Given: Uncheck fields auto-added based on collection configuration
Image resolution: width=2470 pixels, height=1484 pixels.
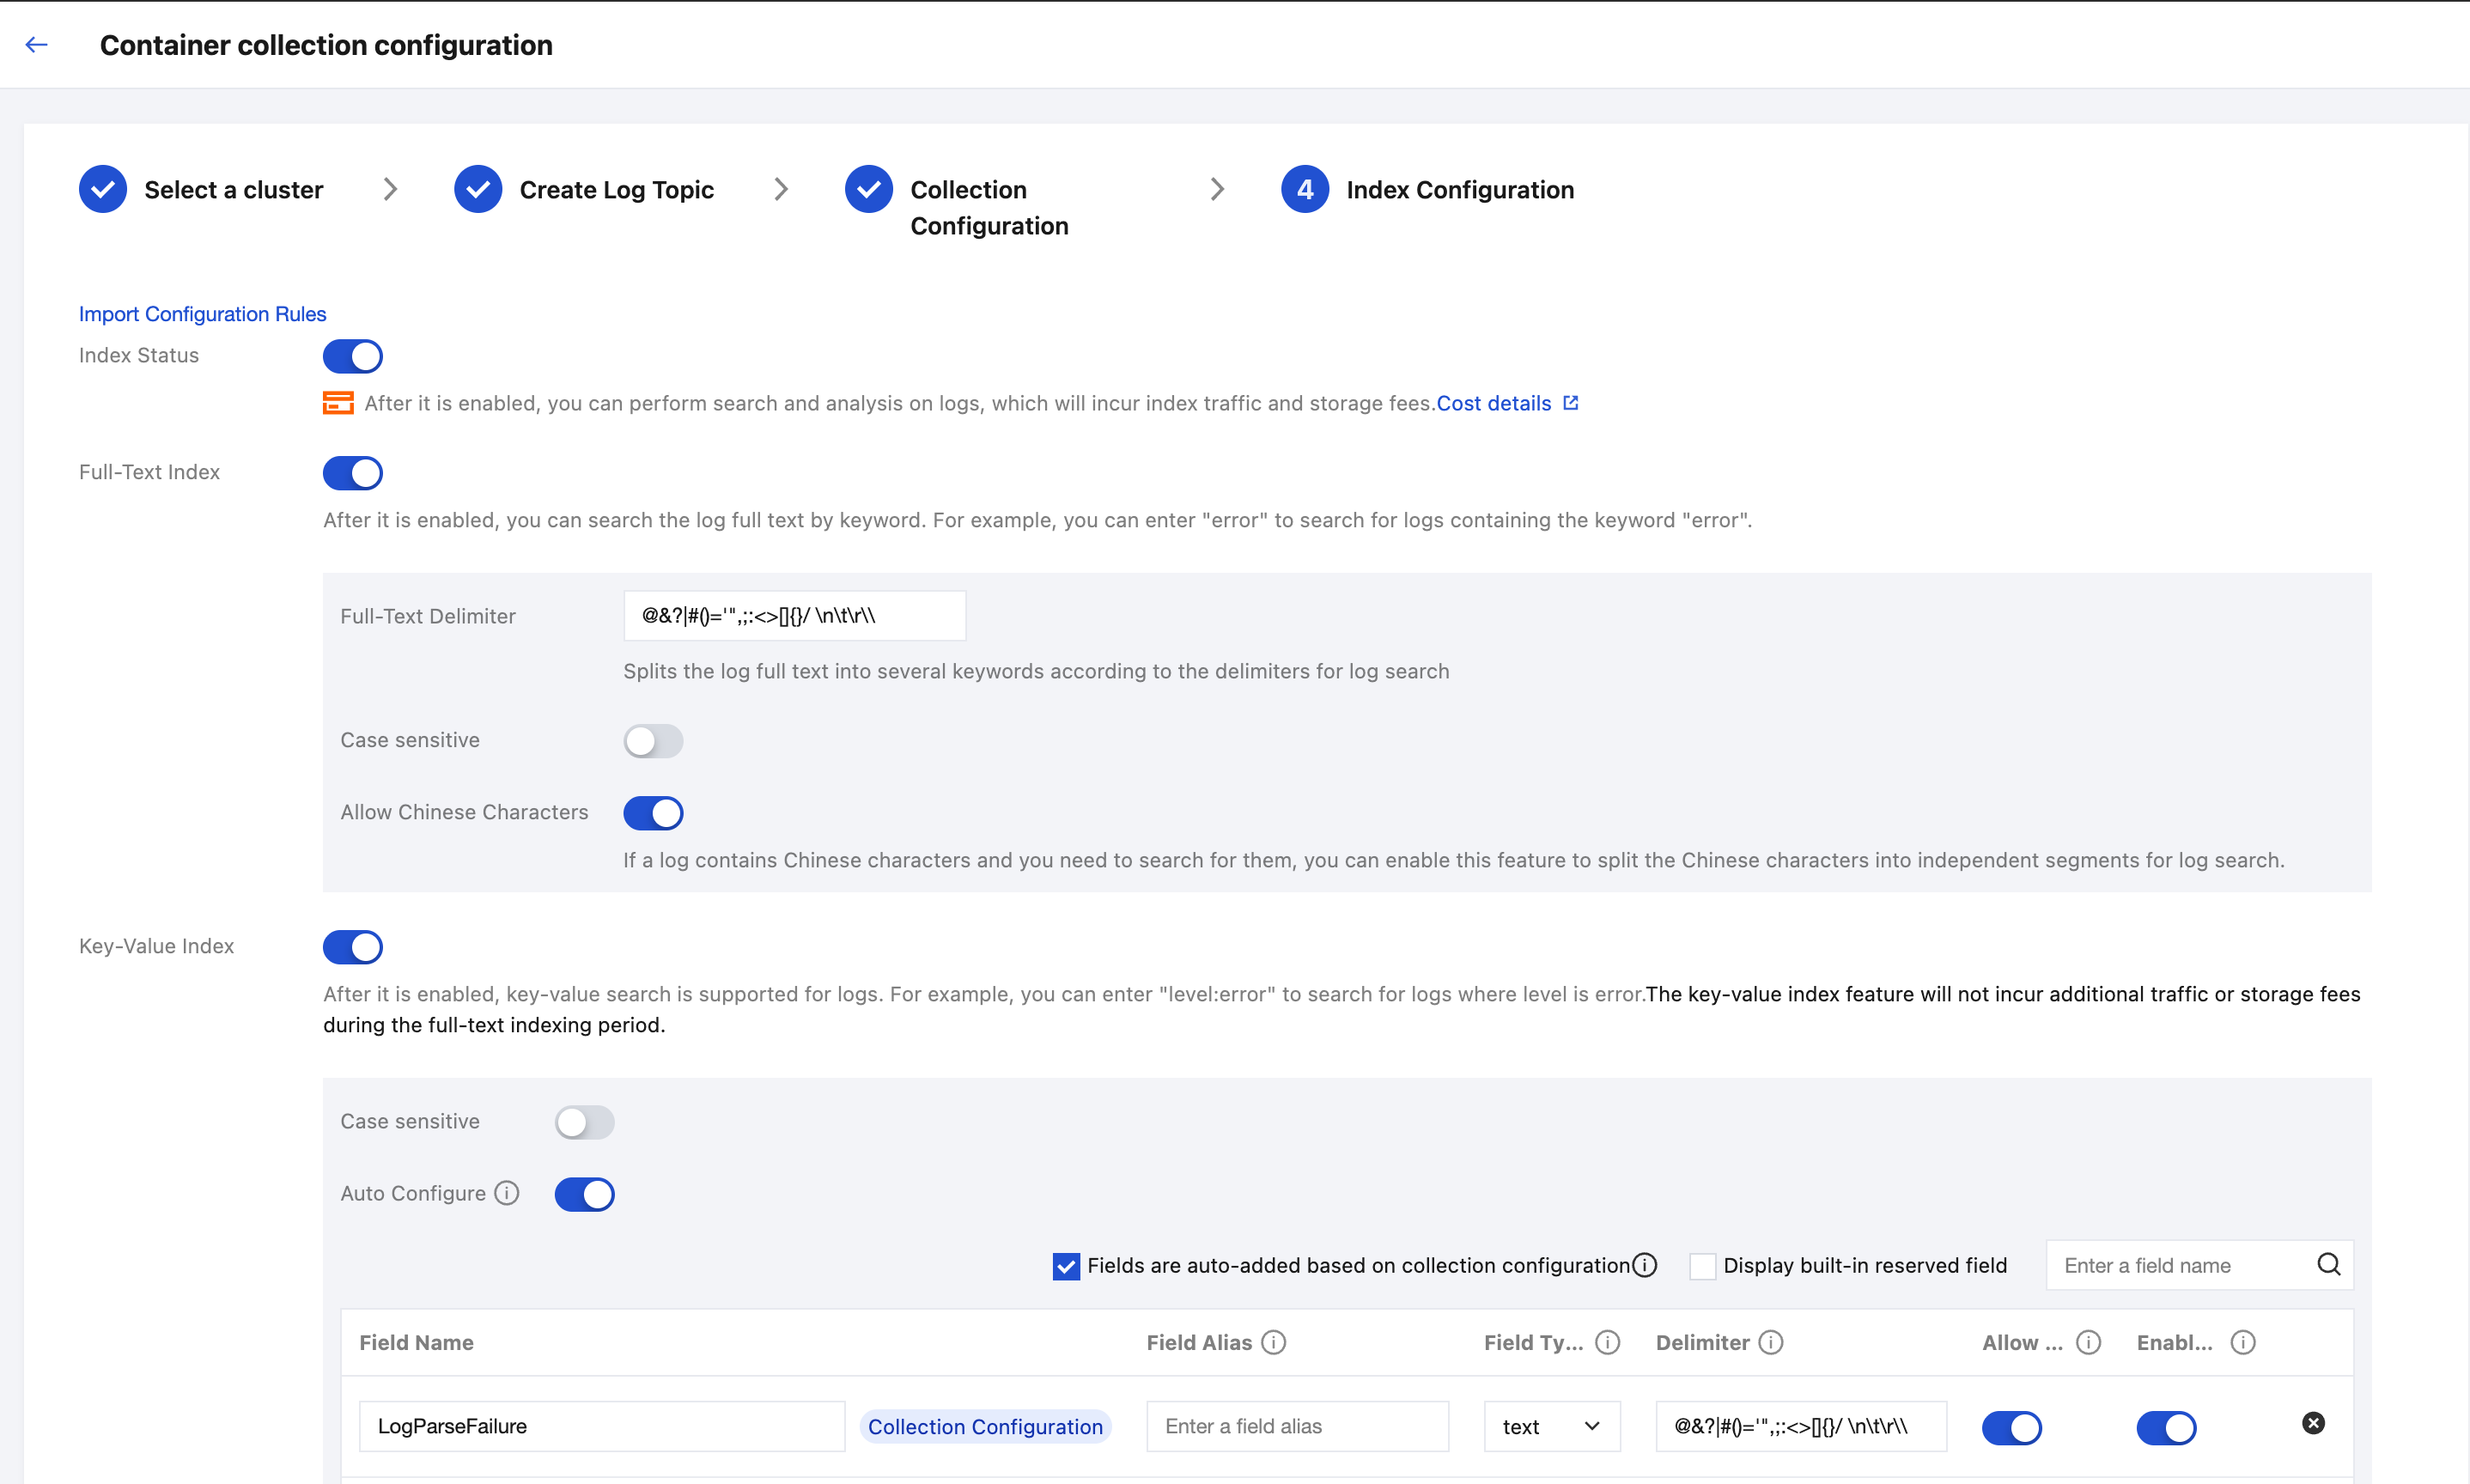Looking at the screenshot, I should (x=1066, y=1266).
